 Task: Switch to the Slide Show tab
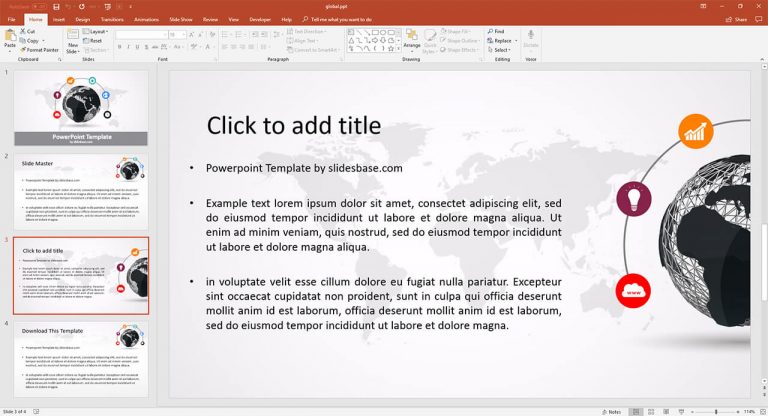pyautogui.click(x=181, y=19)
